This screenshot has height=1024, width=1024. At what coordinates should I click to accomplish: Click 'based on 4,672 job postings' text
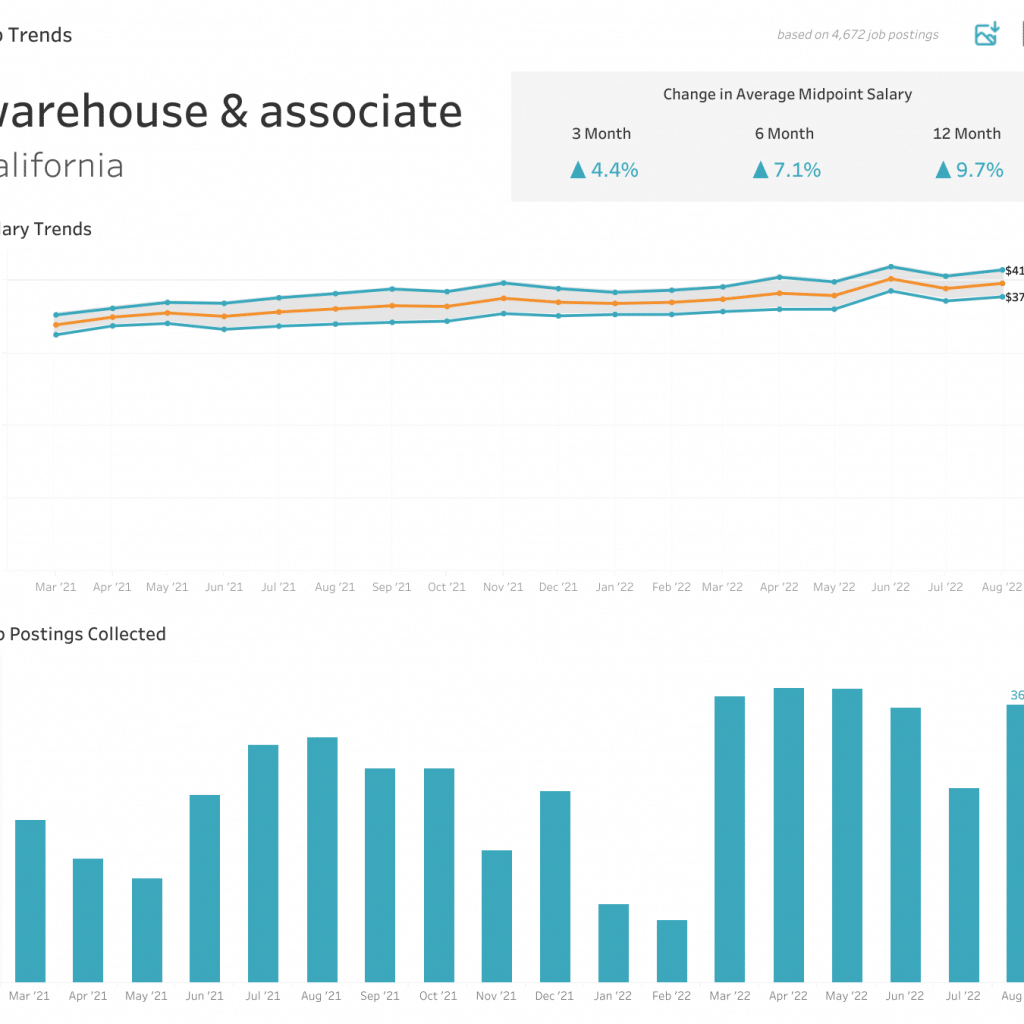click(857, 35)
